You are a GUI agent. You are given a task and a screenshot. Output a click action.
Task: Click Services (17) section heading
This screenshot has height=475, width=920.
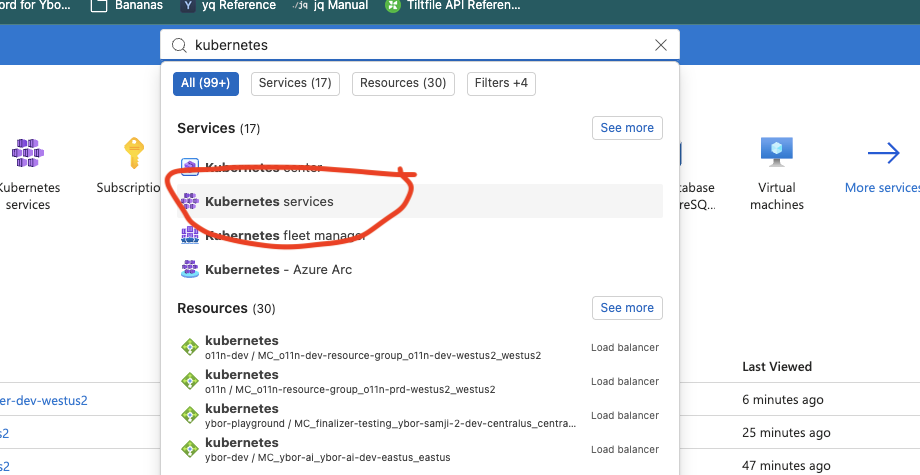(218, 128)
